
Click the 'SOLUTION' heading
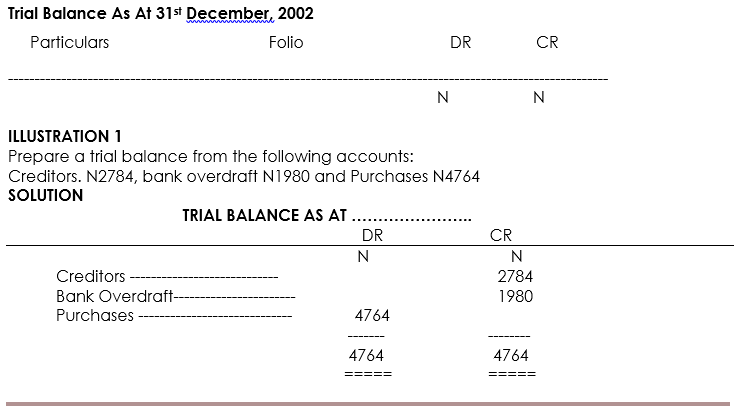pyautogui.click(x=45, y=196)
